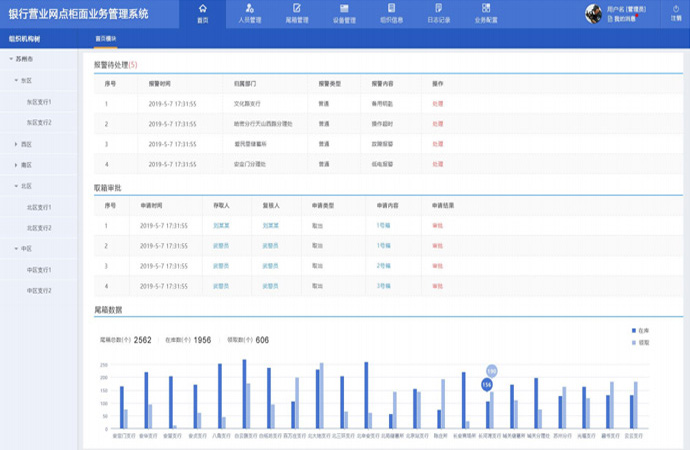Open 业务配置 business configuration icon

pos(484,9)
